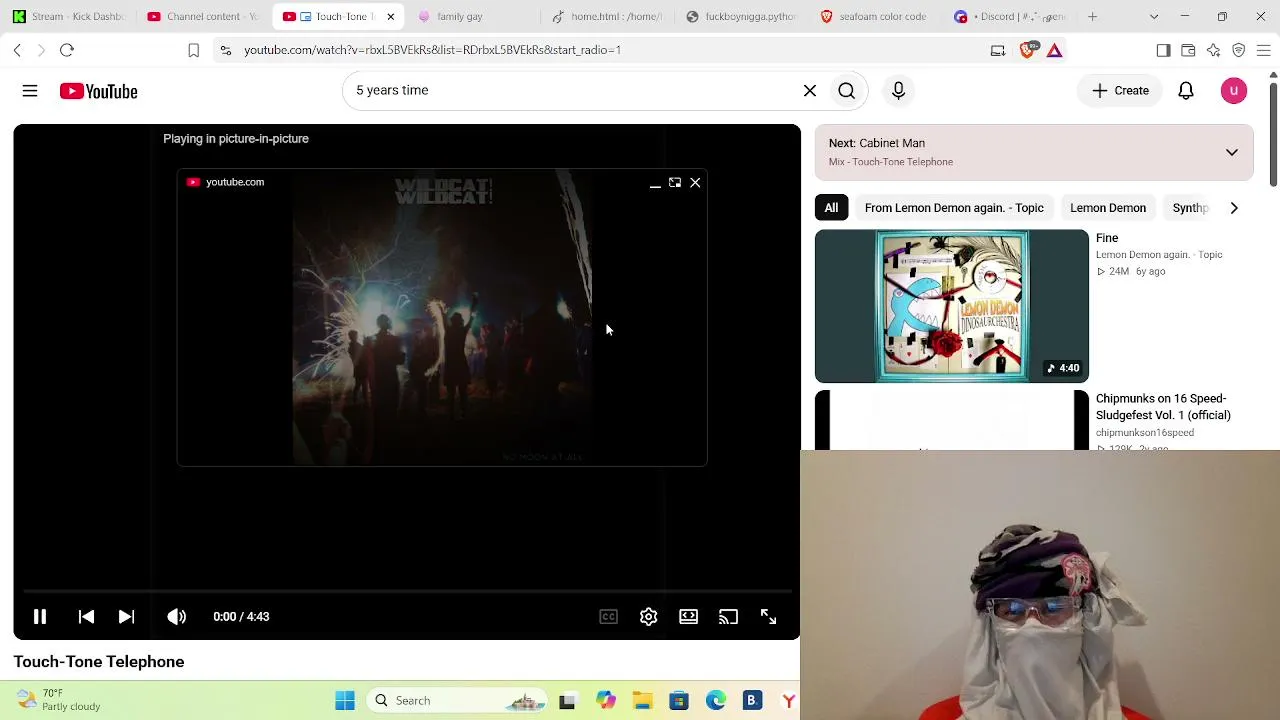1280x720 pixels.
Task: Open 'Chipmunks on 16 Speed-Sludgefest' video title
Action: click(1163, 407)
